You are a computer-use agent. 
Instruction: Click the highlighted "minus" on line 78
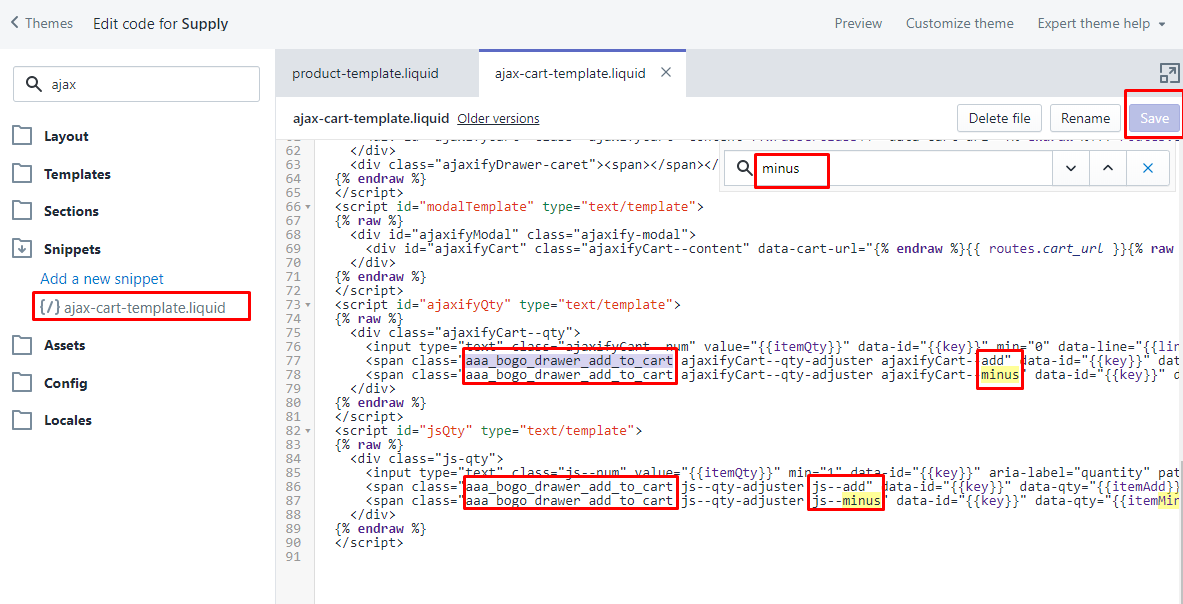pyautogui.click(x=1000, y=375)
